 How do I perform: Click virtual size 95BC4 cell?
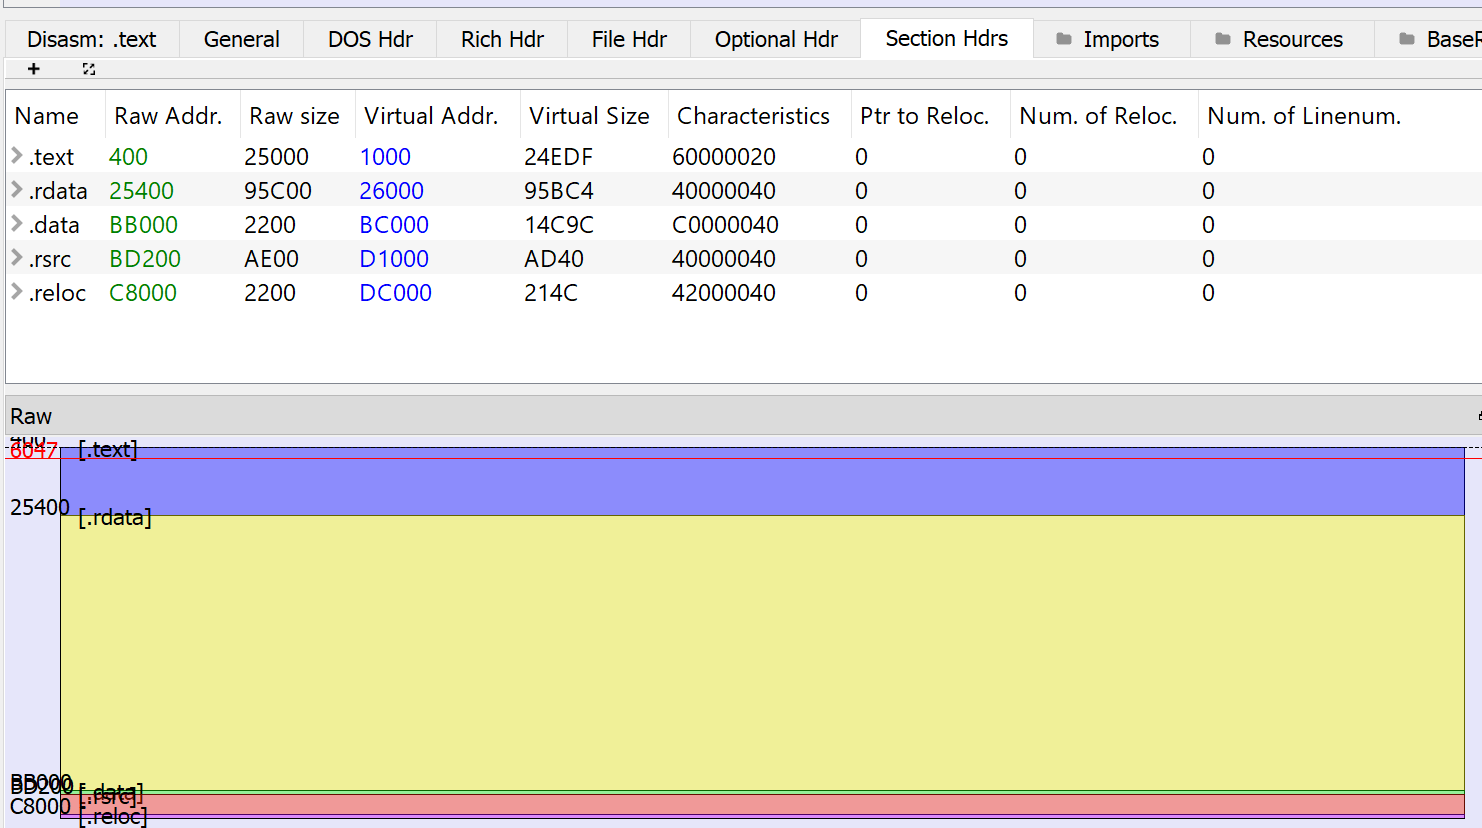click(559, 191)
